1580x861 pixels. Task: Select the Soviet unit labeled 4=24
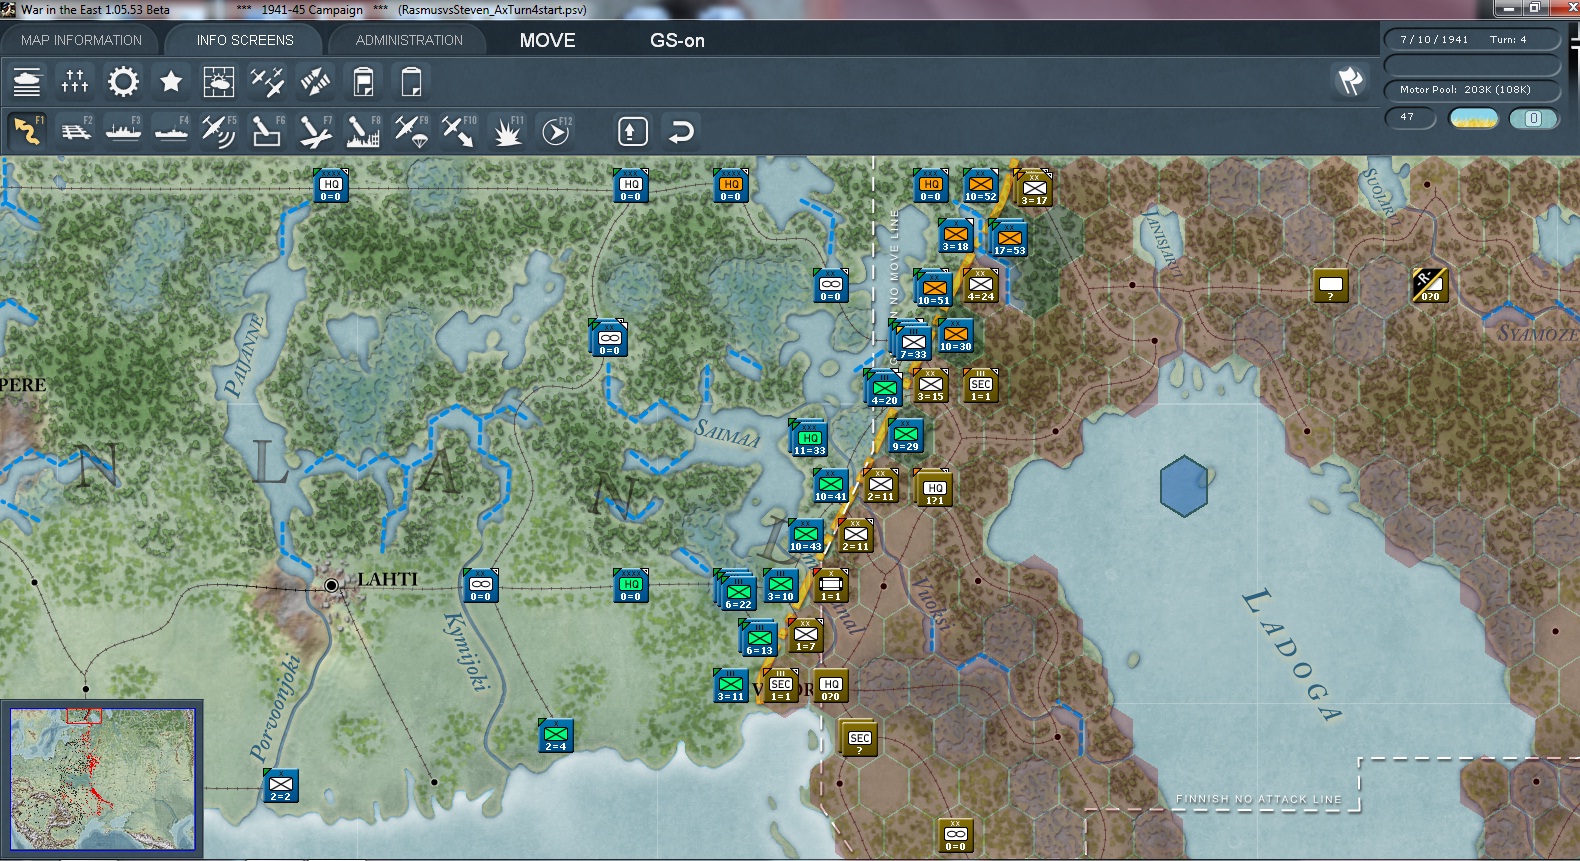point(980,286)
